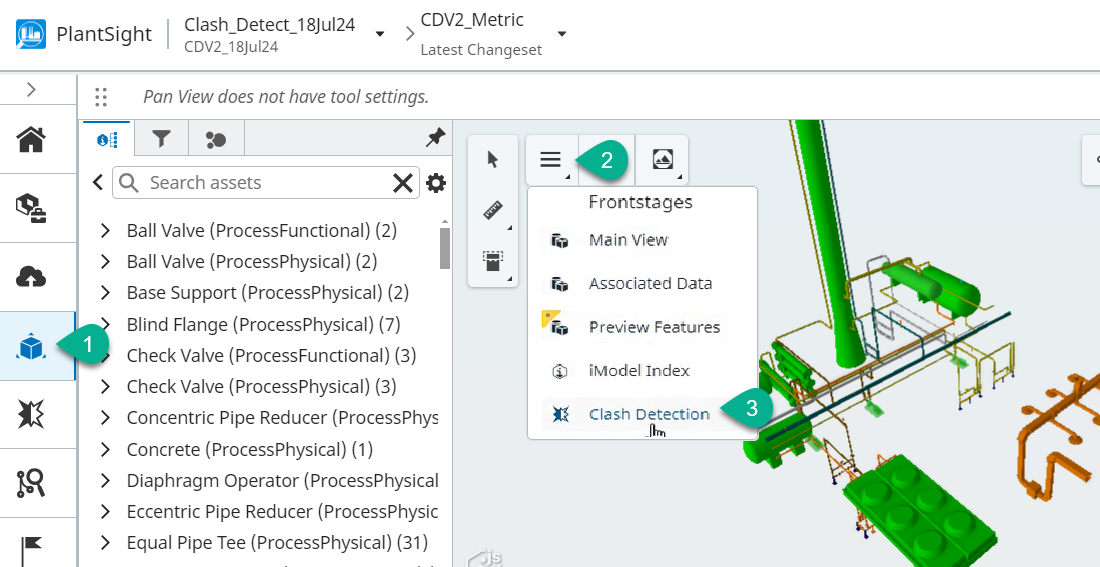Open the CDV2_Metric changeset dropdown

coord(562,34)
